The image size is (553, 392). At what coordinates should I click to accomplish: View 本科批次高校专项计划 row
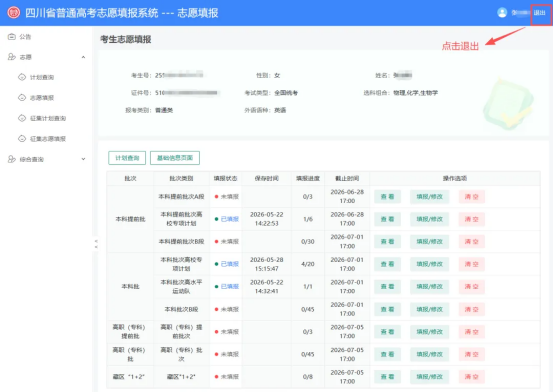[387, 264]
